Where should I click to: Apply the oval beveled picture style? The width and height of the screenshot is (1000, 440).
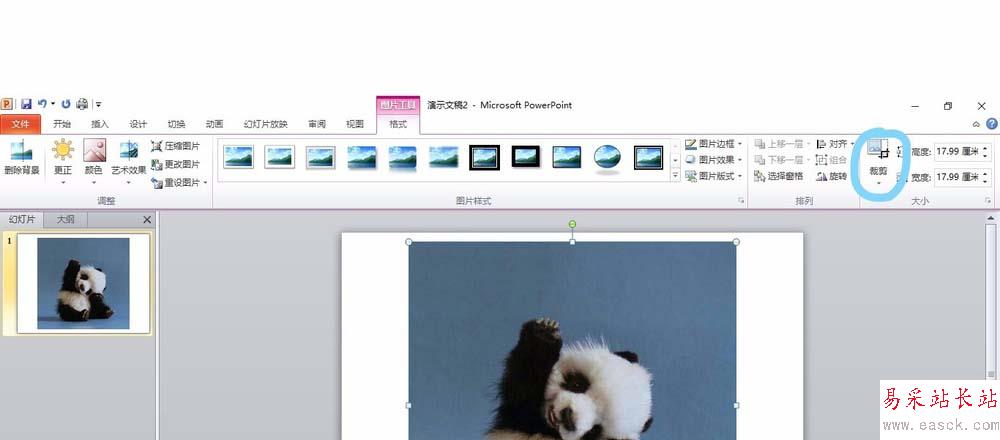point(607,158)
